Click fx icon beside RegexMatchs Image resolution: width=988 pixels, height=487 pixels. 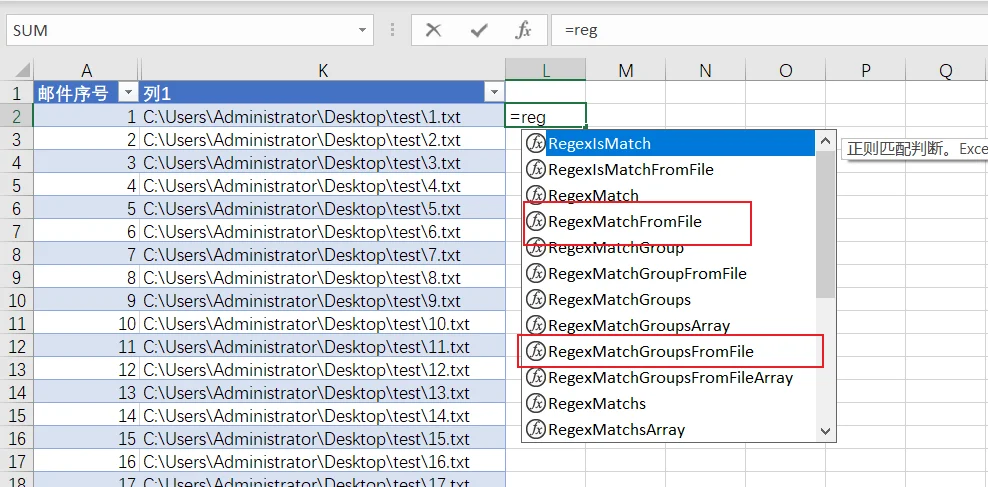click(535, 403)
